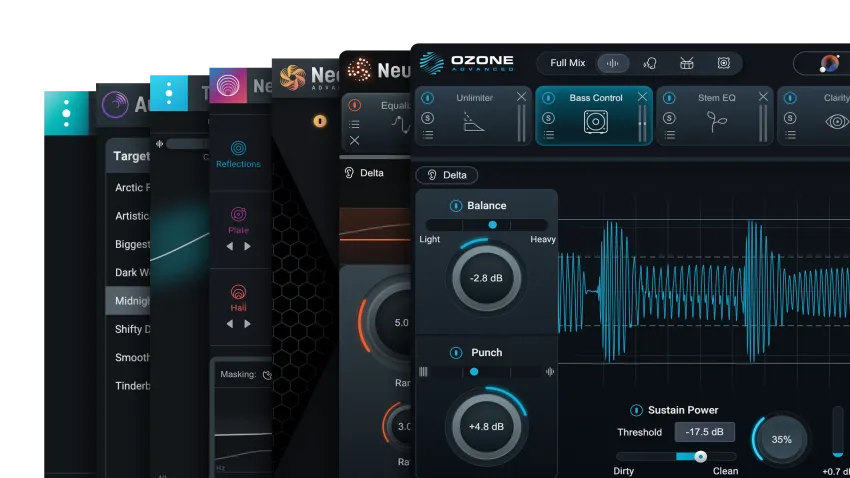
Task: Step to the next Plate reverb option
Action: pos(248,246)
